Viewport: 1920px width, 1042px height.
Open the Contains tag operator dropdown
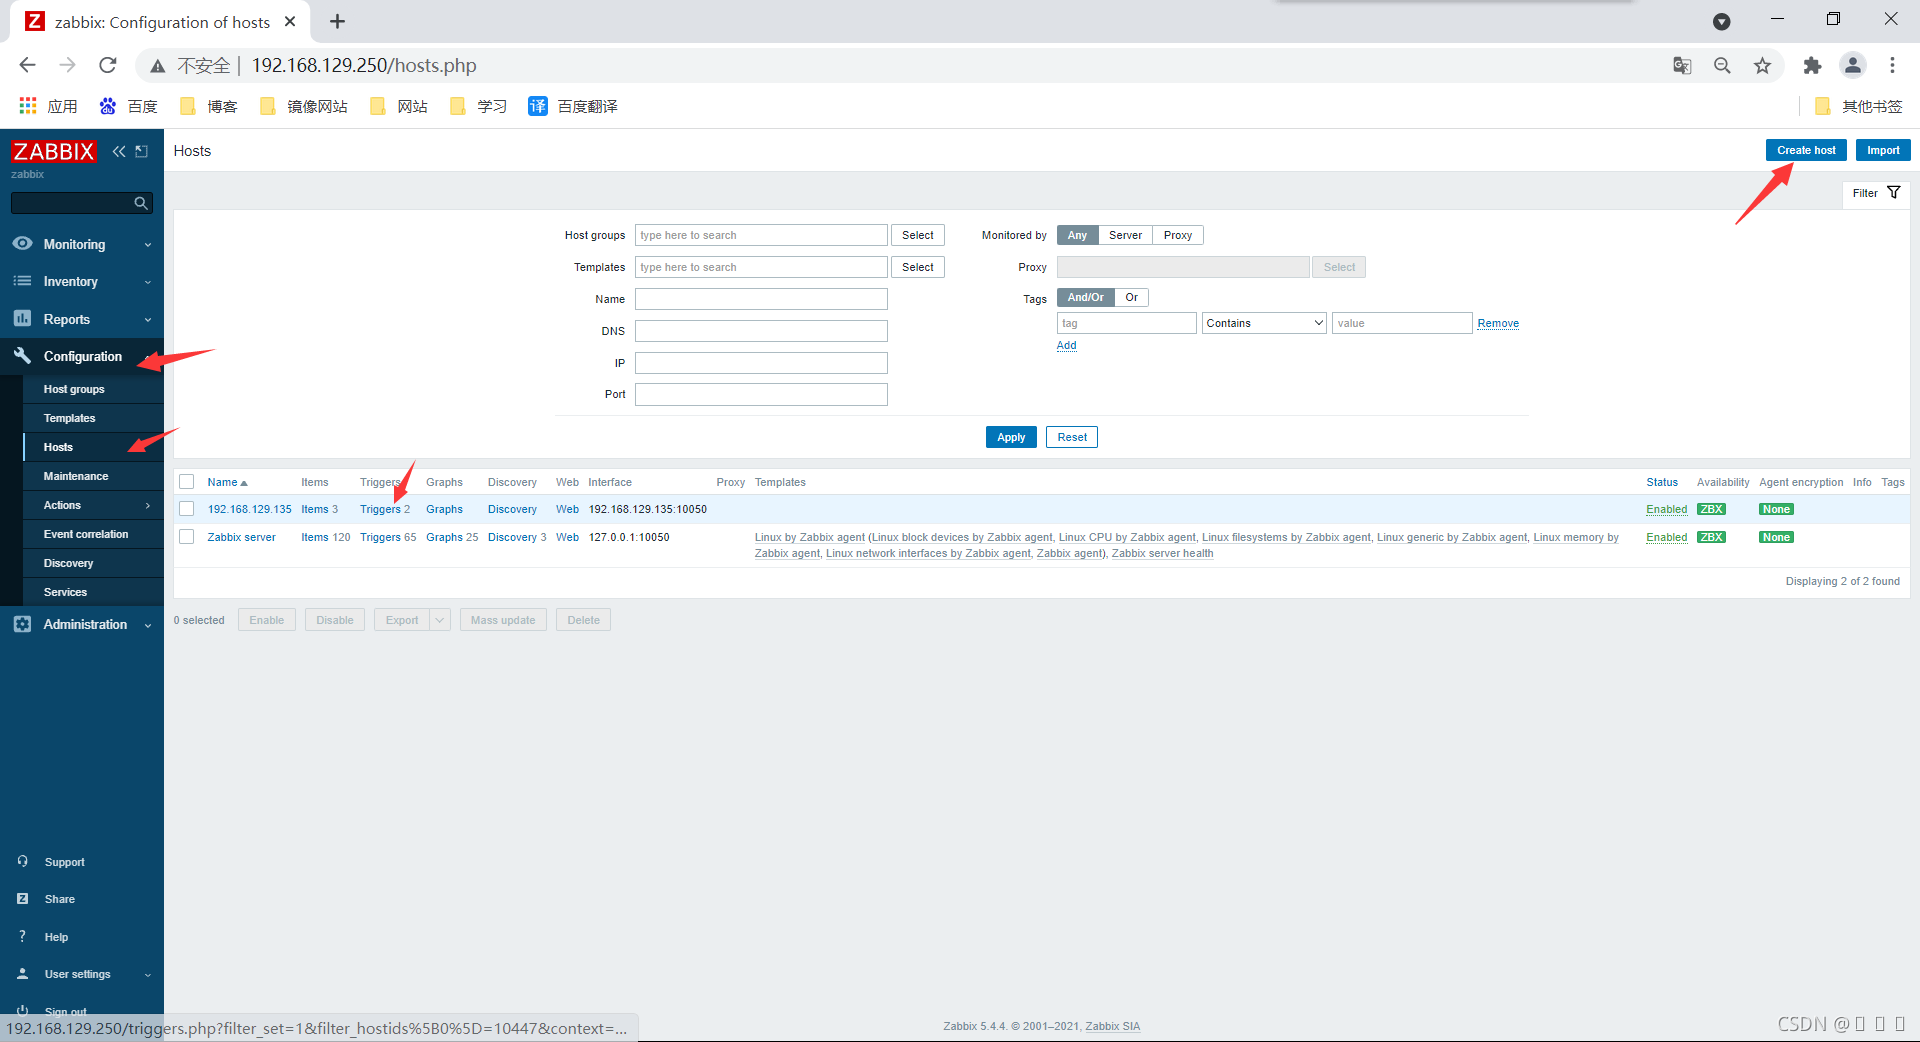pyautogui.click(x=1264, y=323)
